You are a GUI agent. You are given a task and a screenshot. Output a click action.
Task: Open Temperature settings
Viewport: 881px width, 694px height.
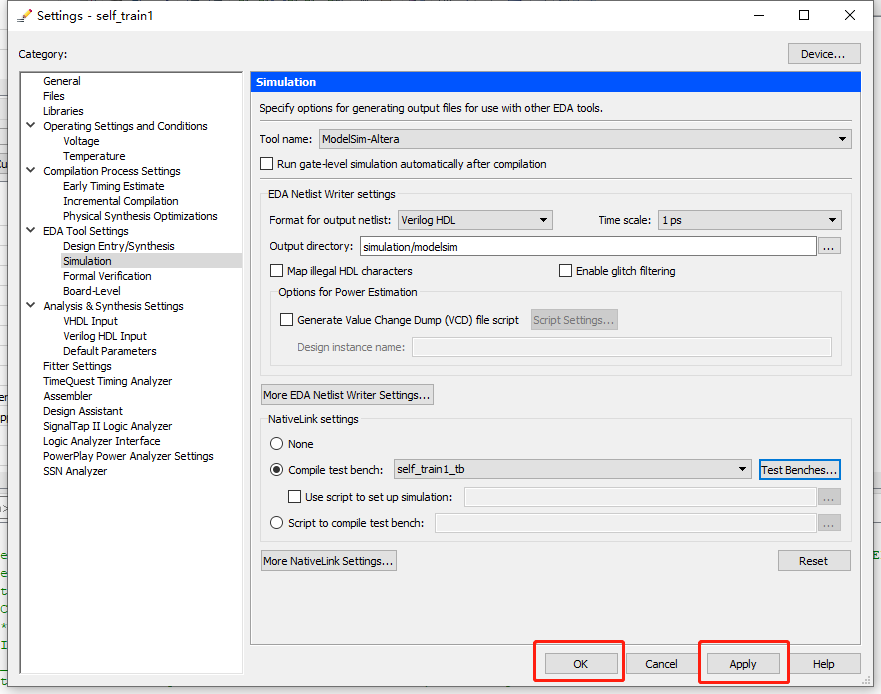(x=94, y=156)
